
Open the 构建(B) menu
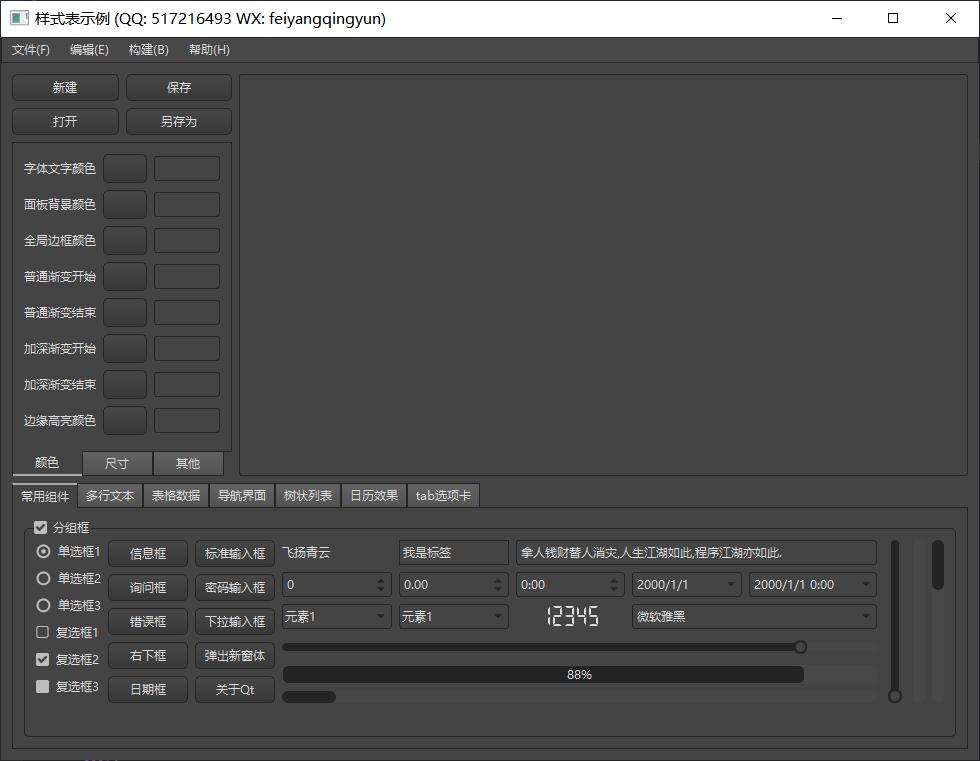pyautogui.click(x=148, y=50)
